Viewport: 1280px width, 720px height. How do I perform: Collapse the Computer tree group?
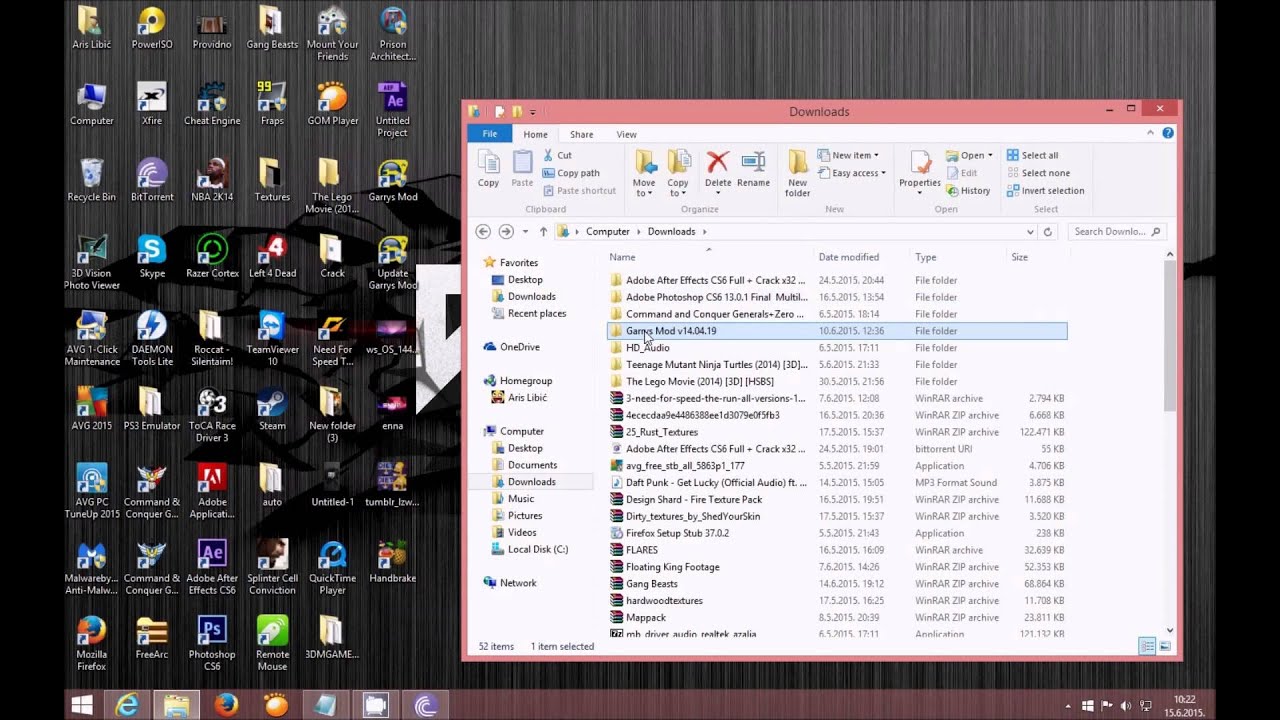[477, 431]
